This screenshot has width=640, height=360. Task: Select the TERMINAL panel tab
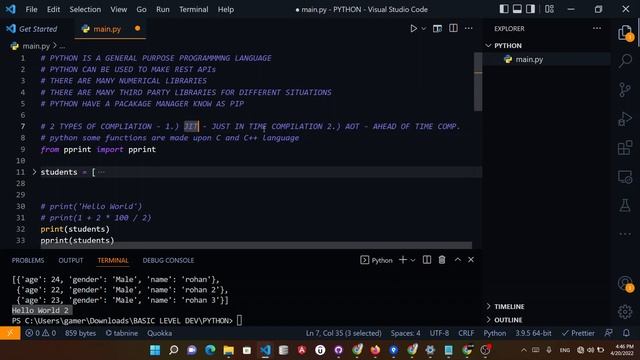(113, 260)
